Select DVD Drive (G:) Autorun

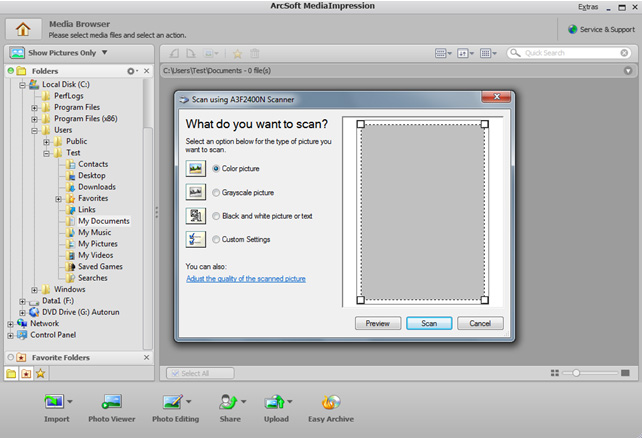[x=81, y=312]
